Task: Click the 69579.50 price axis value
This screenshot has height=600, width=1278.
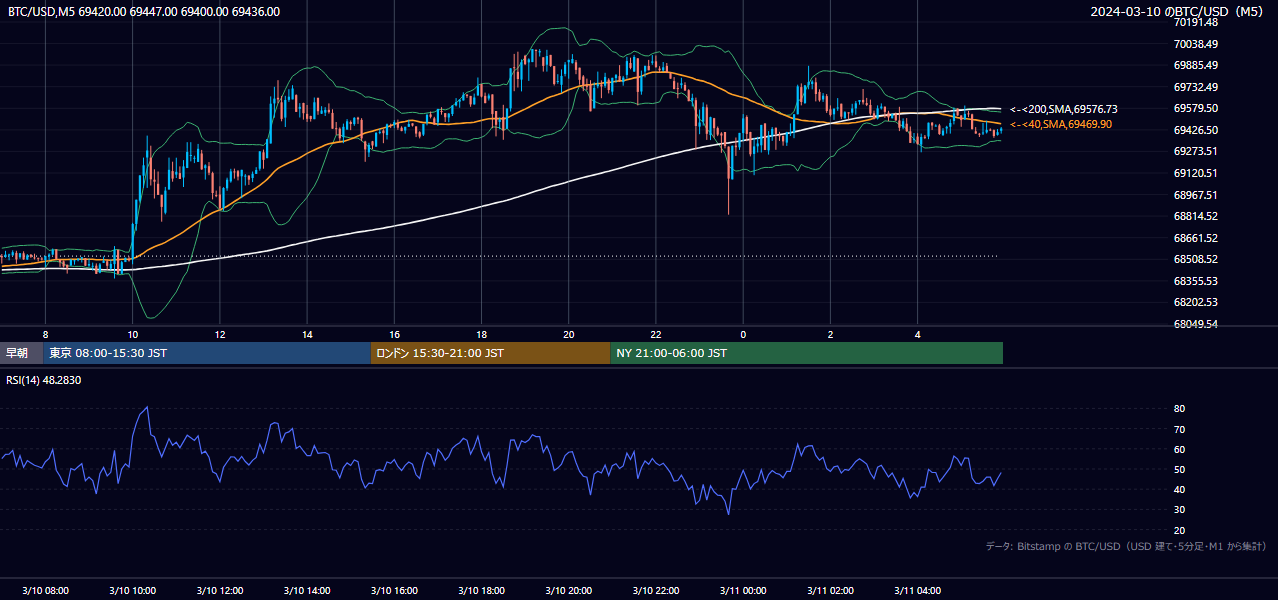Action: click(x=1196, y=108)
